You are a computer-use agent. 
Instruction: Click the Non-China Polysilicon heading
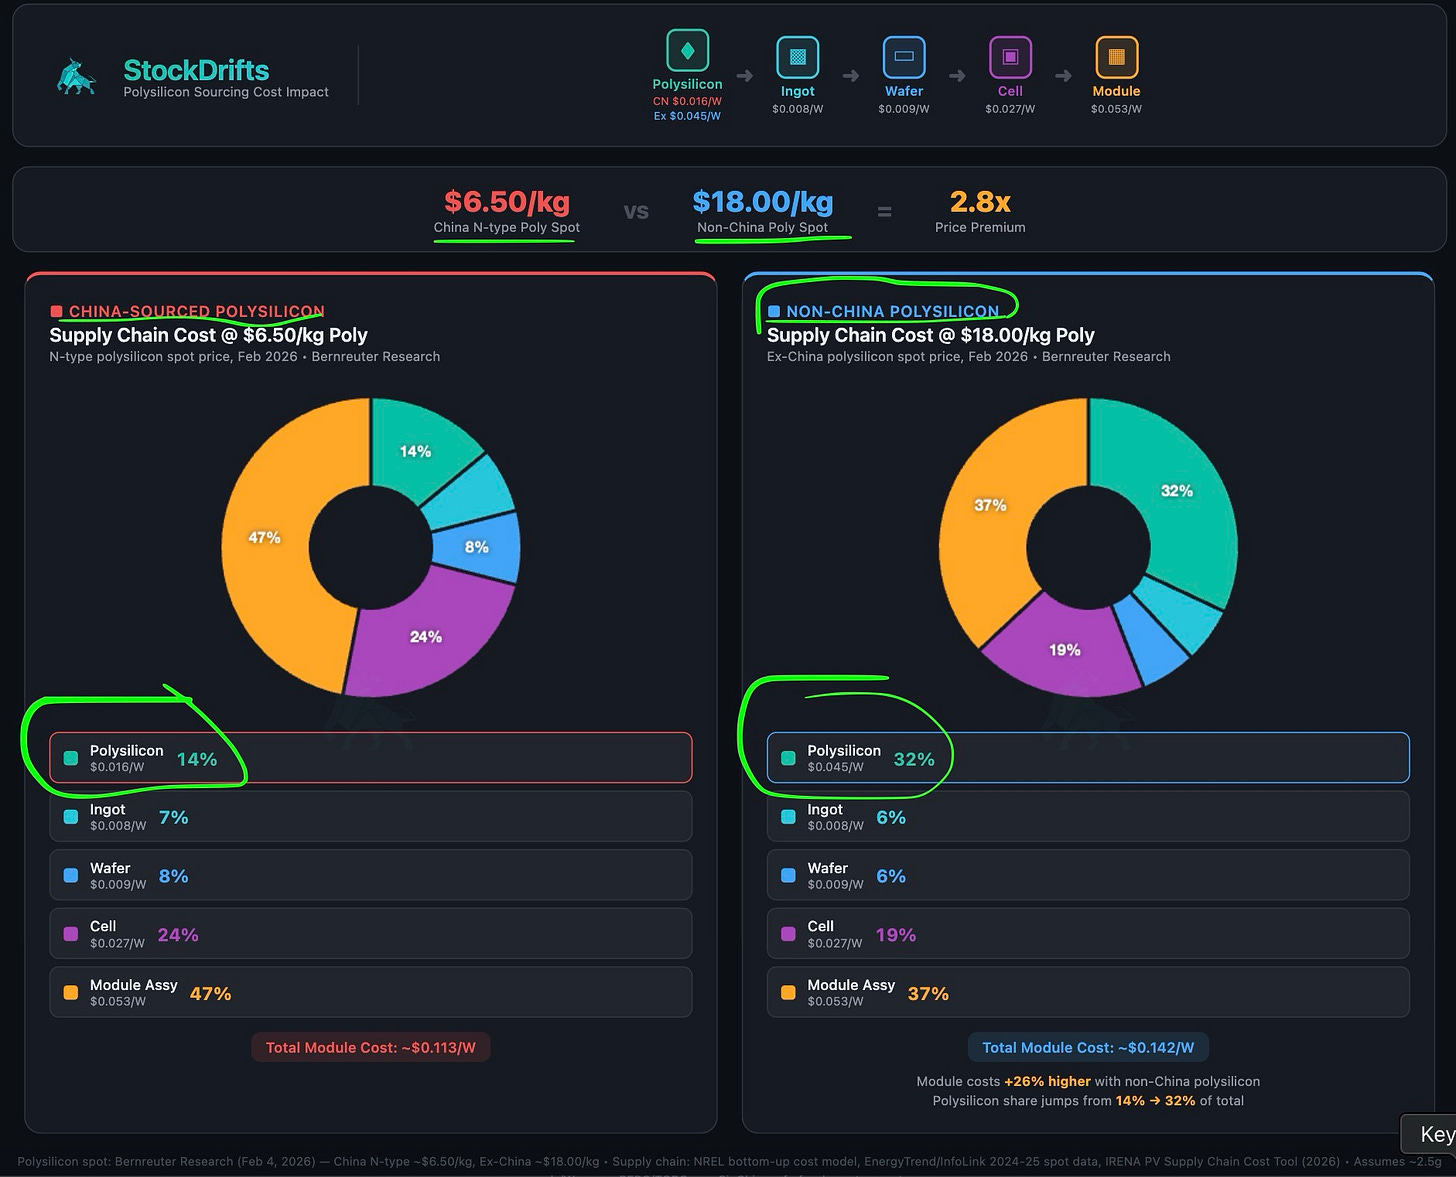click(892, 312)
